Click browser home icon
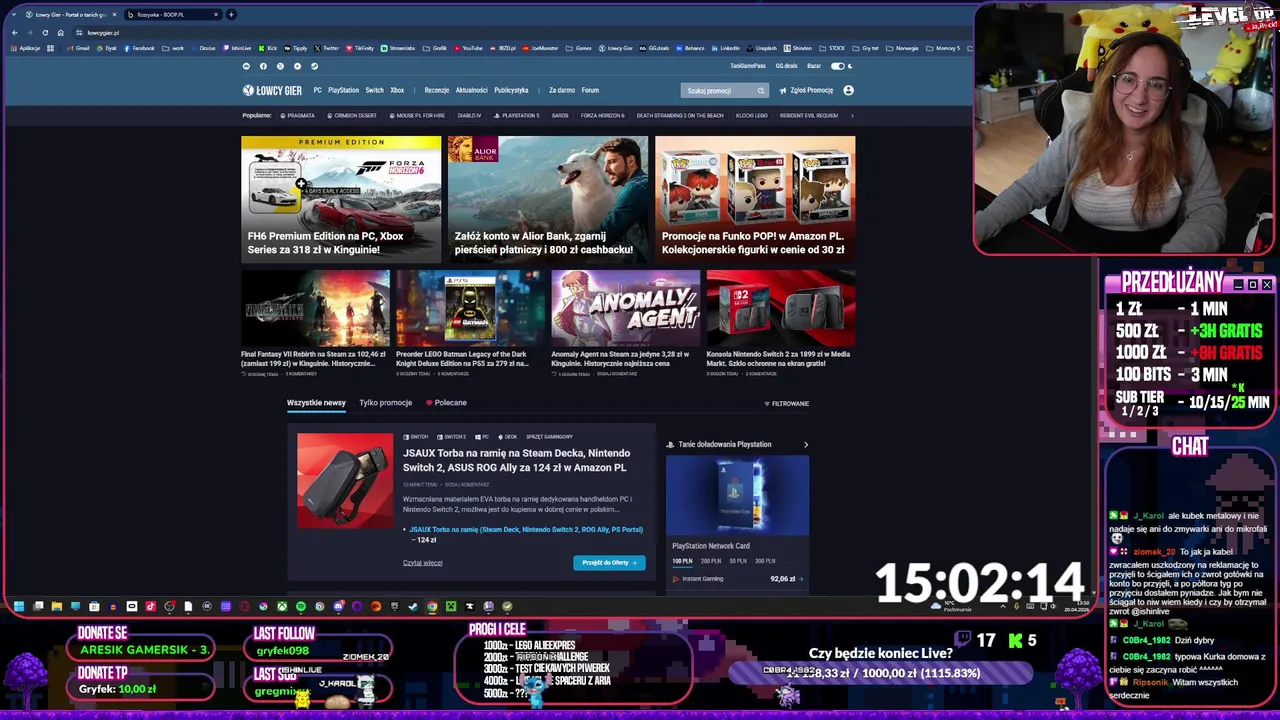This screenshot has height=720, width=1280. coord(60,32)
